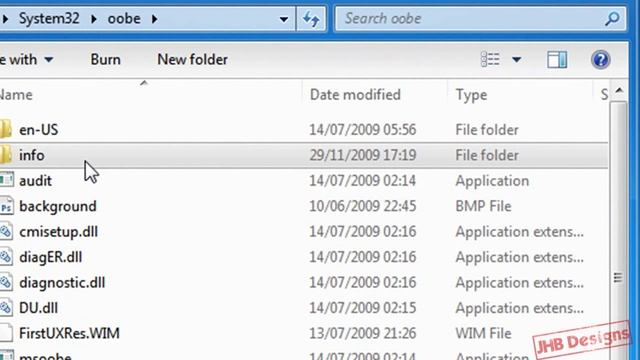Select the cmisetup.dll file name
Image resolution: width=640 pixels, height=360 pixels.
58,232
